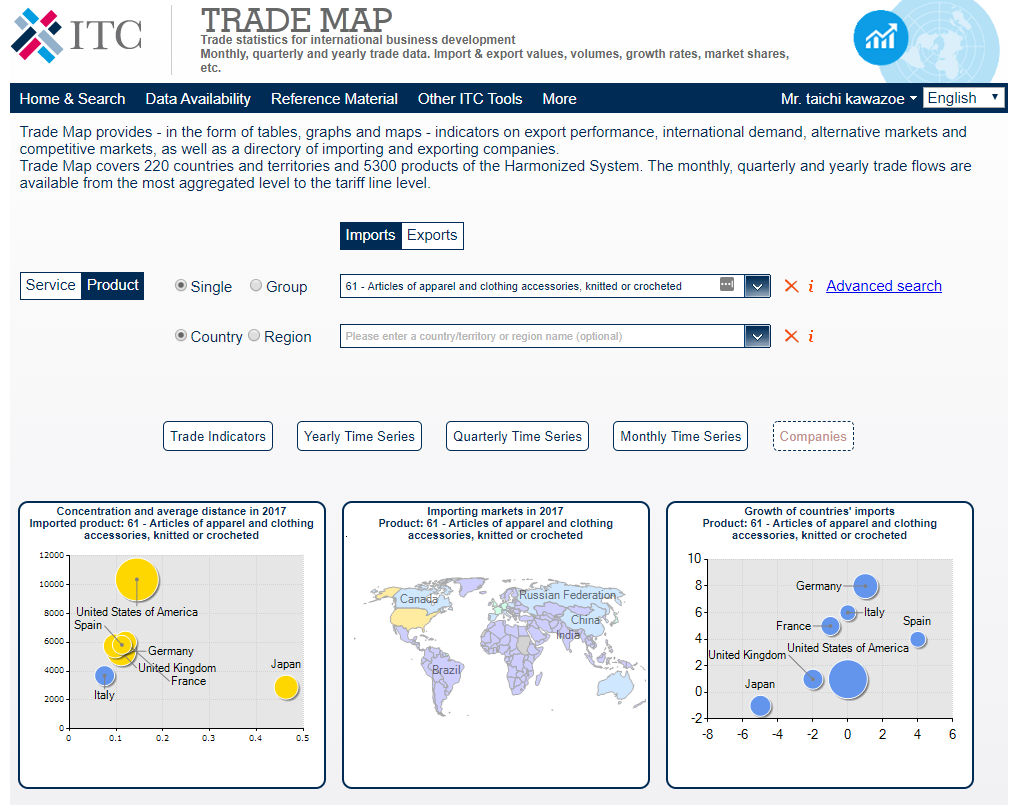Open Mr. taichi kawazoe user menu
The image size is (1013, 805).
848,99
